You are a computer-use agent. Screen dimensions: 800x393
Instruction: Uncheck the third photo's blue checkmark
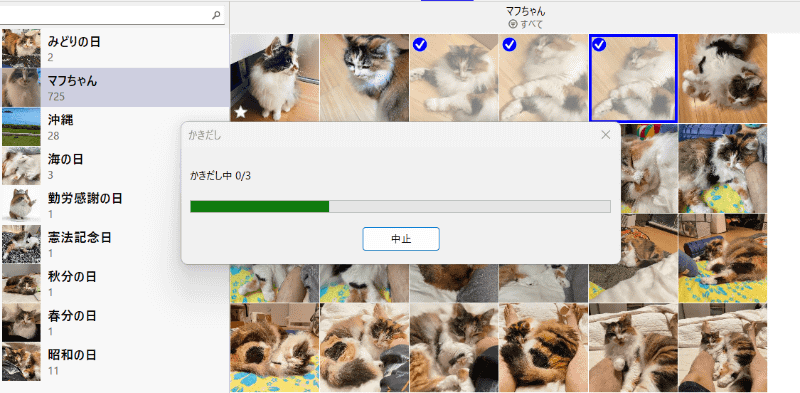(x=419, y=45)
